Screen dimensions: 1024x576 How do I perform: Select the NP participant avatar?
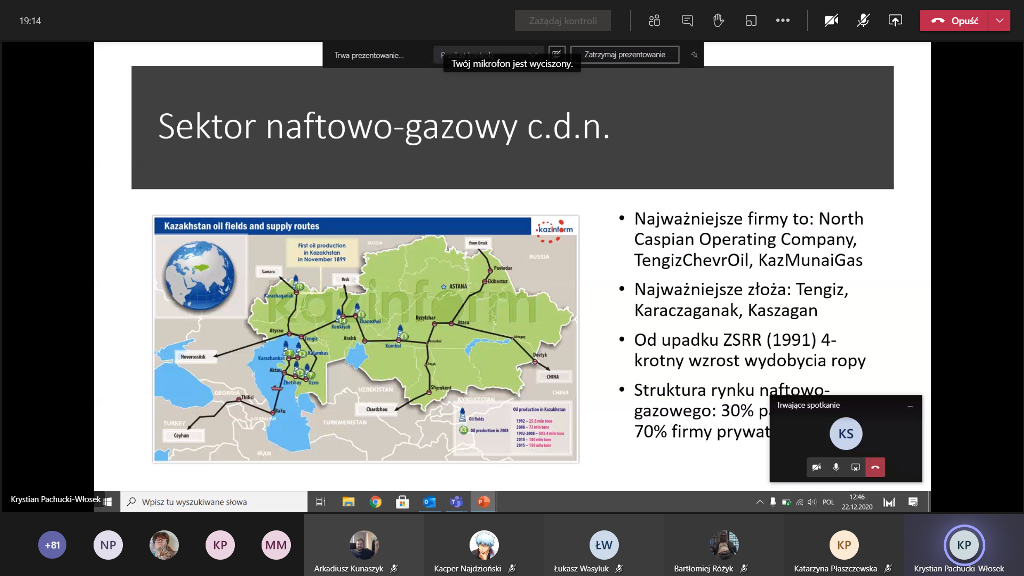click(x=108, y=545)
